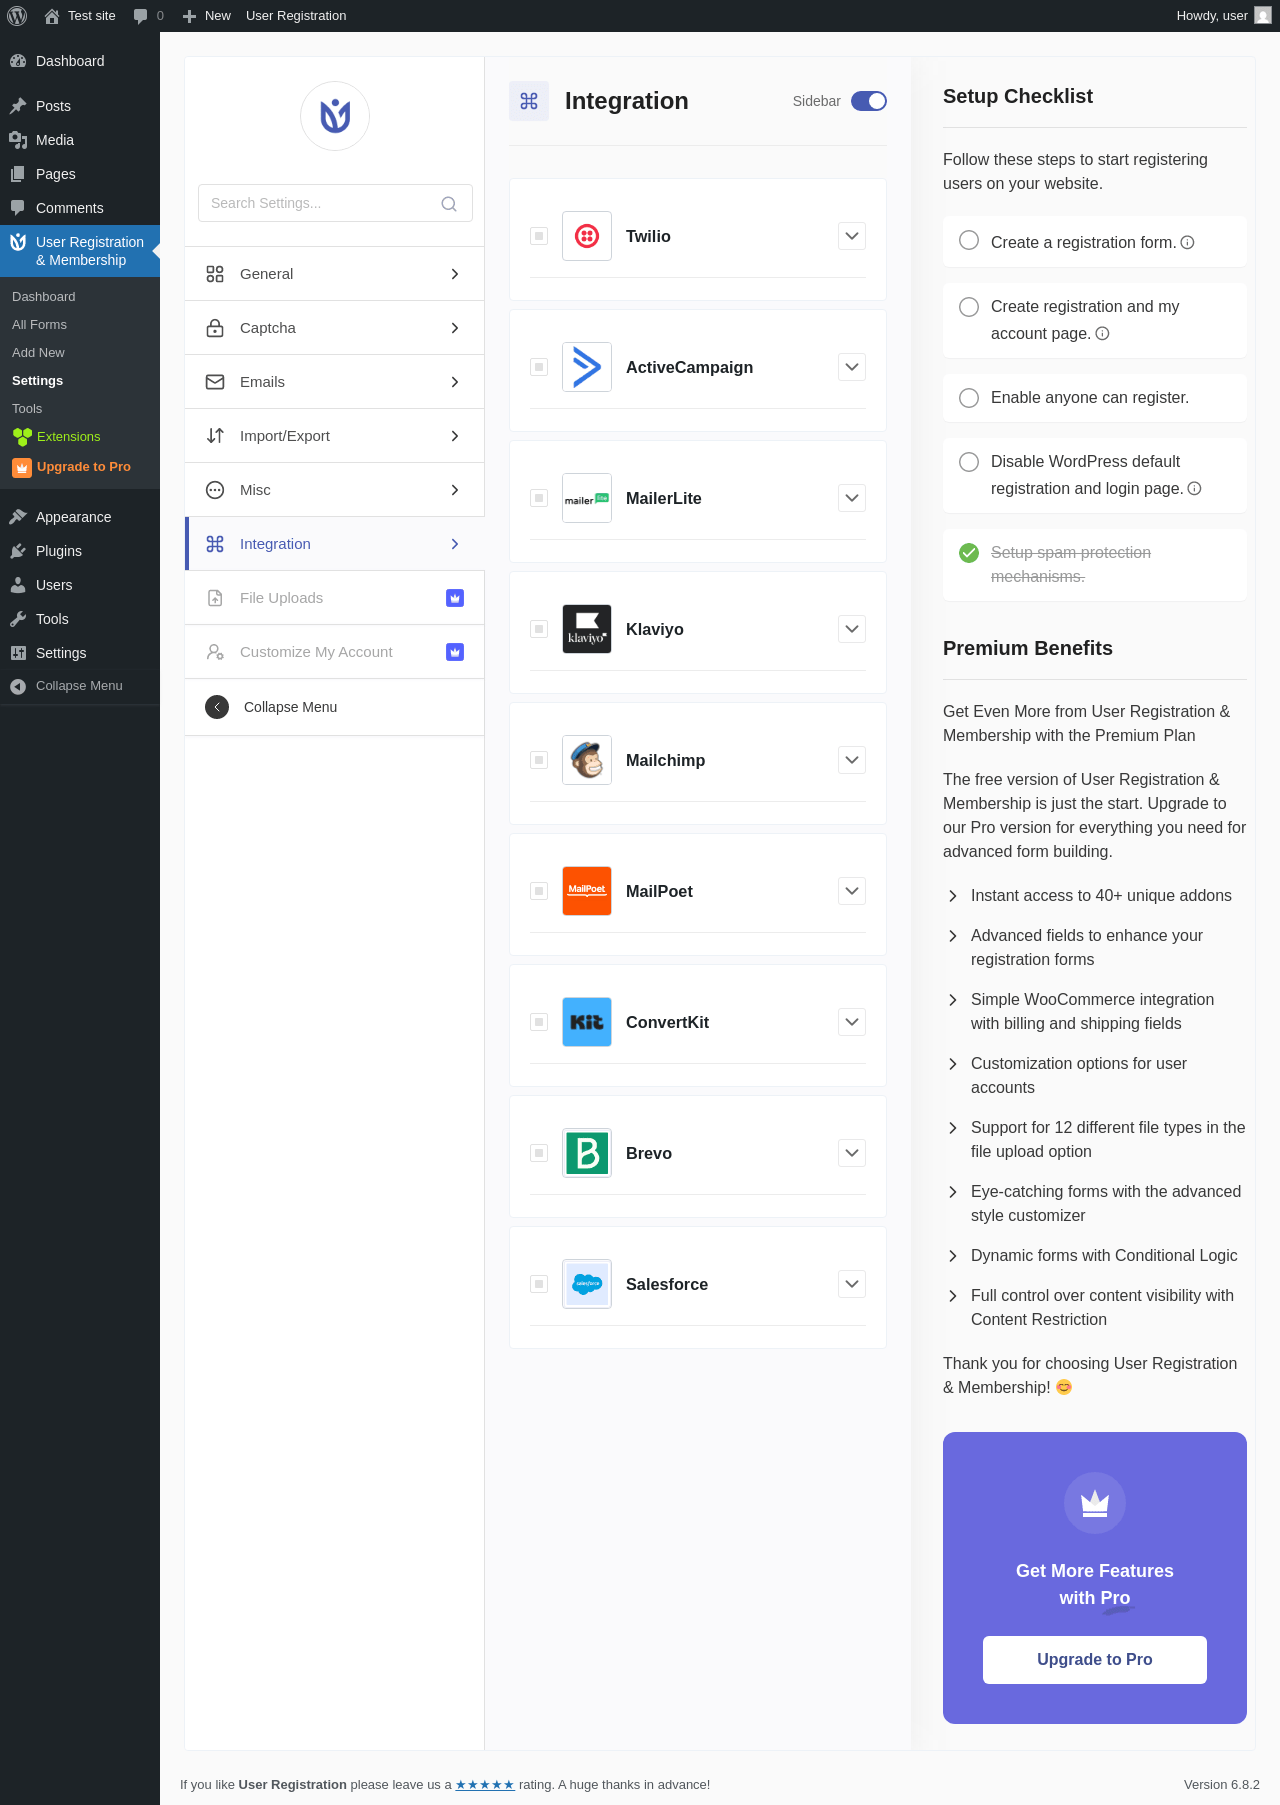Open the Captcha settings tab
The height and width of the screenshot is (1805, 1280).
pyautogui.click(x=335, y=328)
